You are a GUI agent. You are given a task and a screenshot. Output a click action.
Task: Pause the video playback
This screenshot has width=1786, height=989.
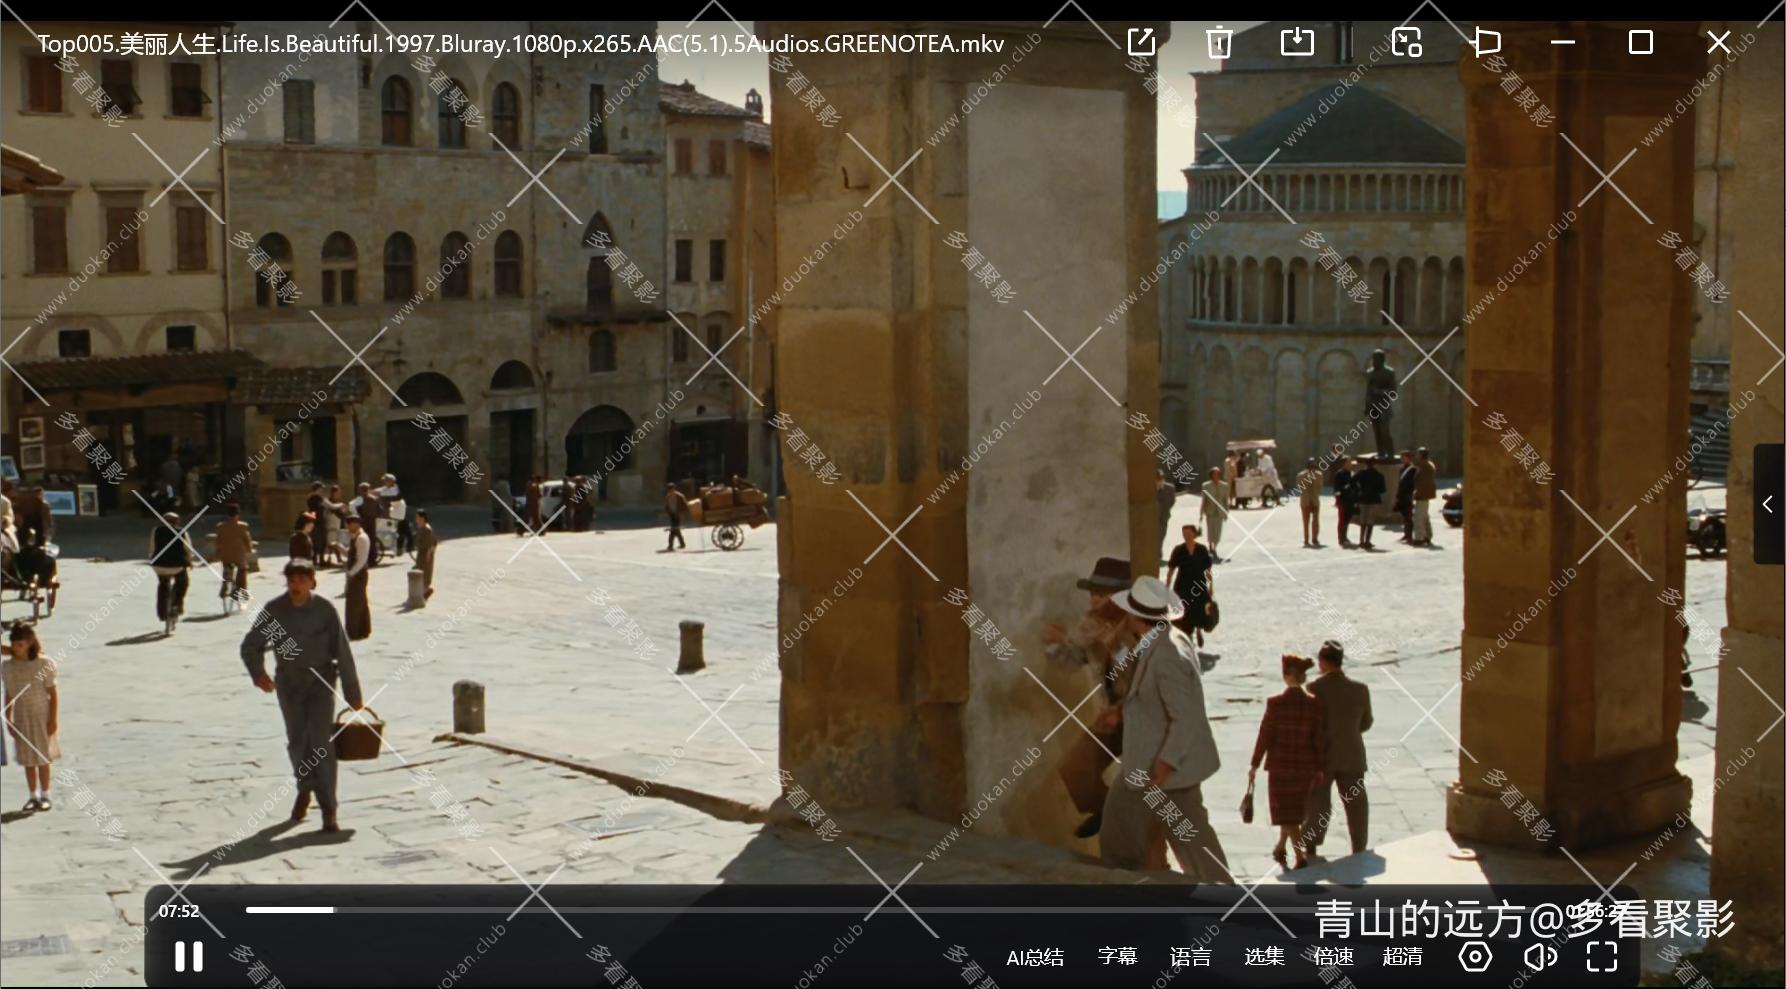click(189, 957)
